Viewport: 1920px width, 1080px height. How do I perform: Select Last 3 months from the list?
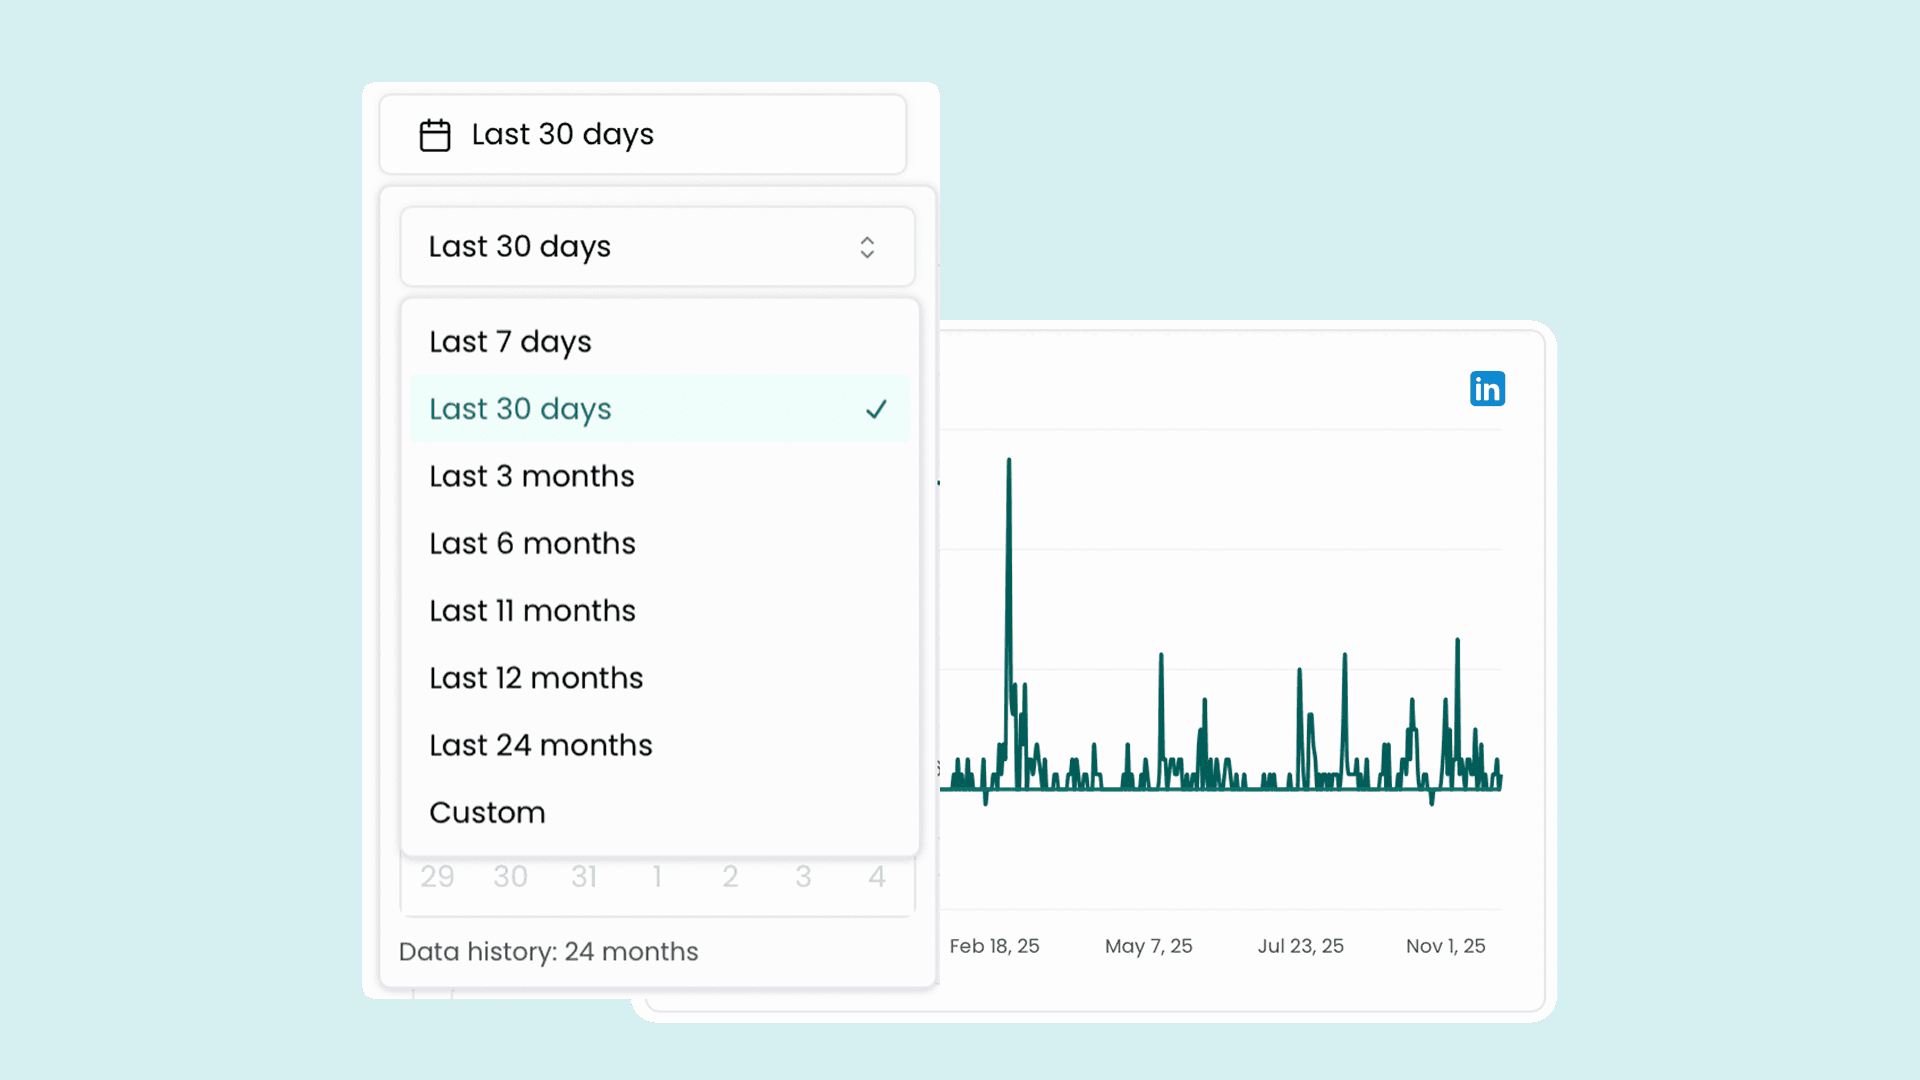pos(531,476)
